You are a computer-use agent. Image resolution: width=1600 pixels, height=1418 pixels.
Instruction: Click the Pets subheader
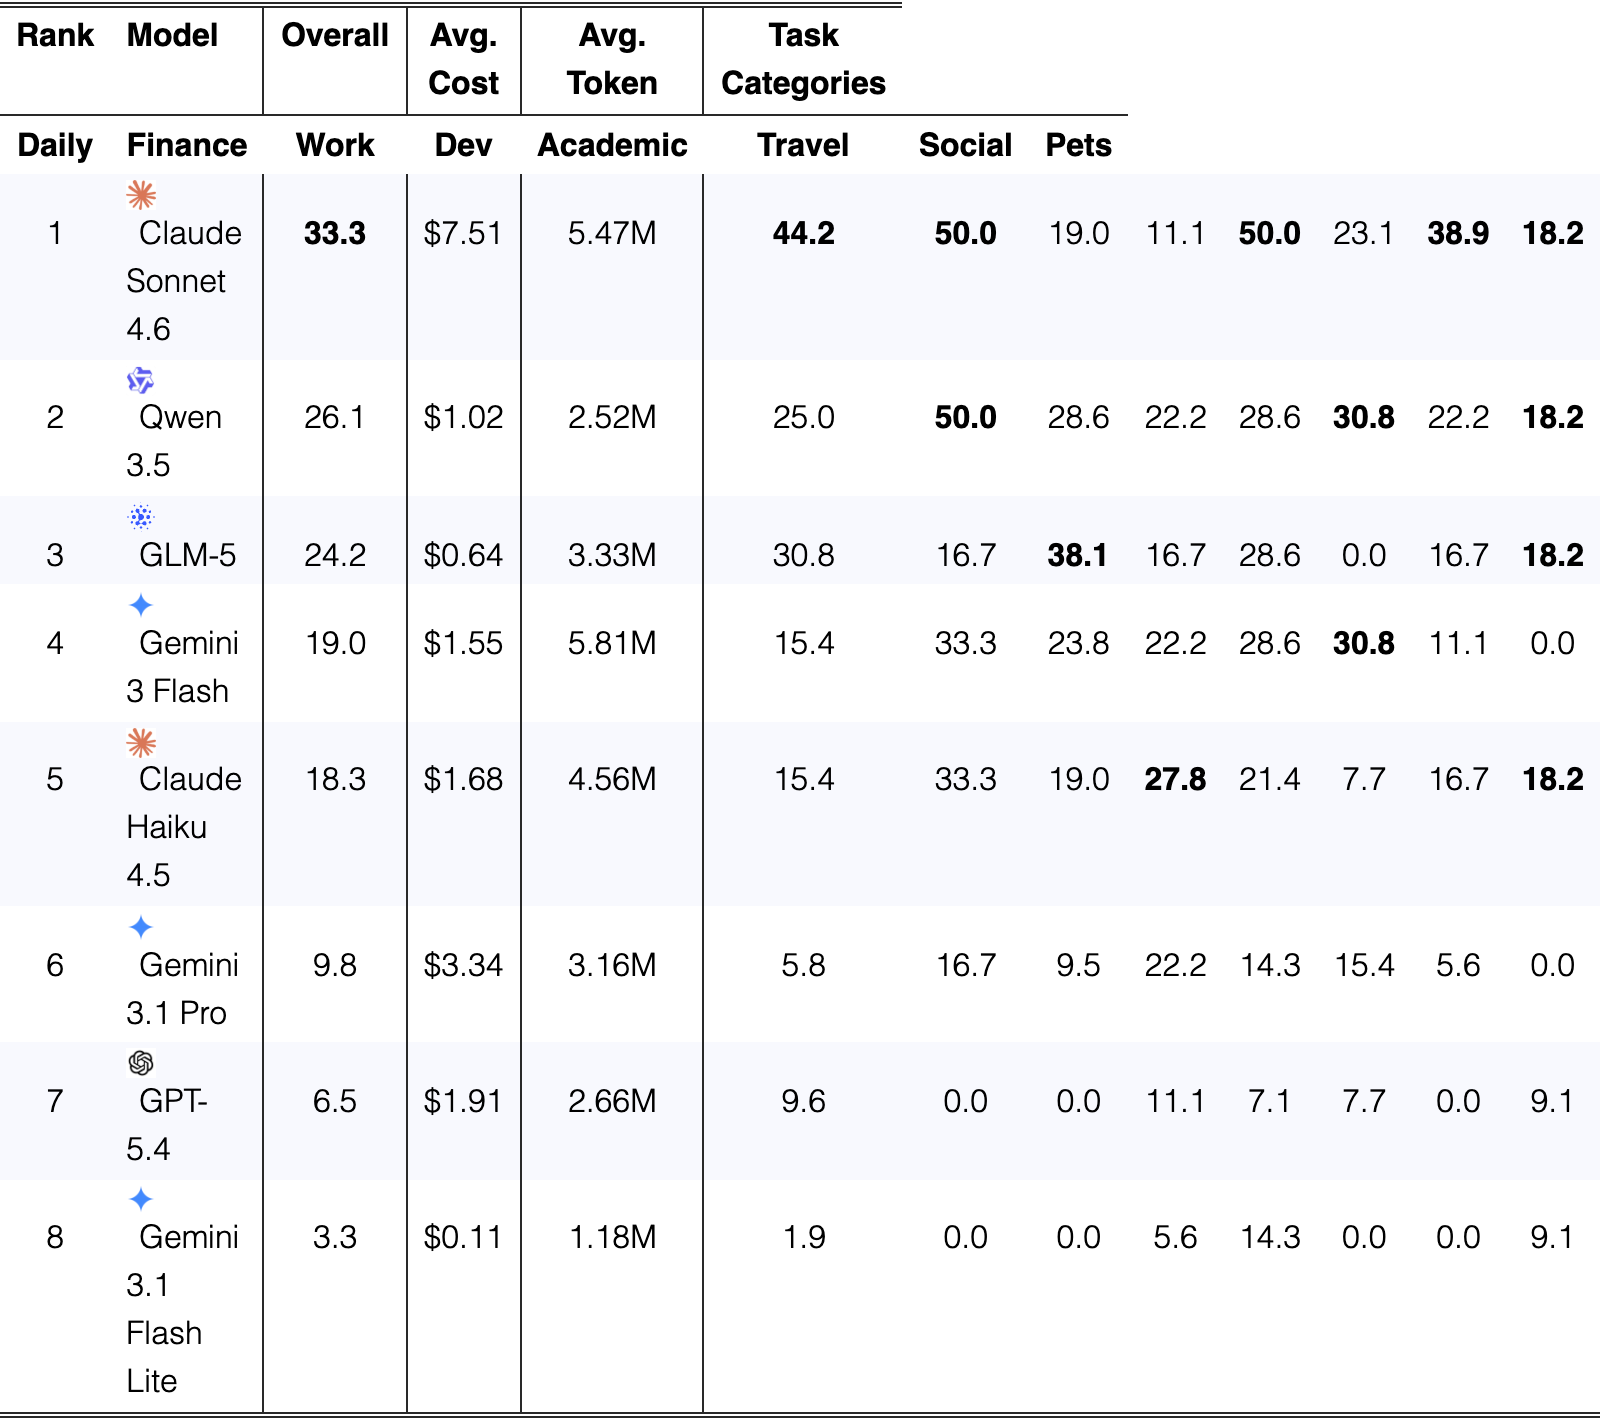pos(1079,145)
